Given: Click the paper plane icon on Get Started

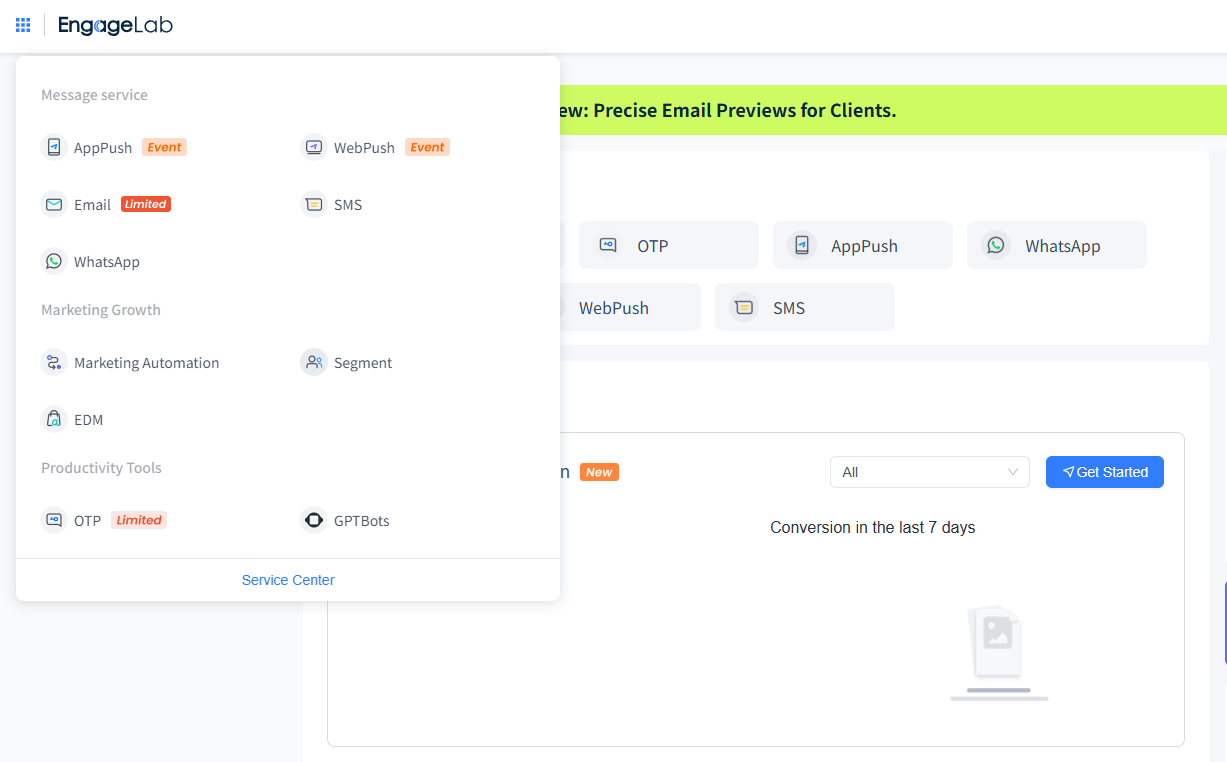Looking at the screenshot, I should [1068, 472].
